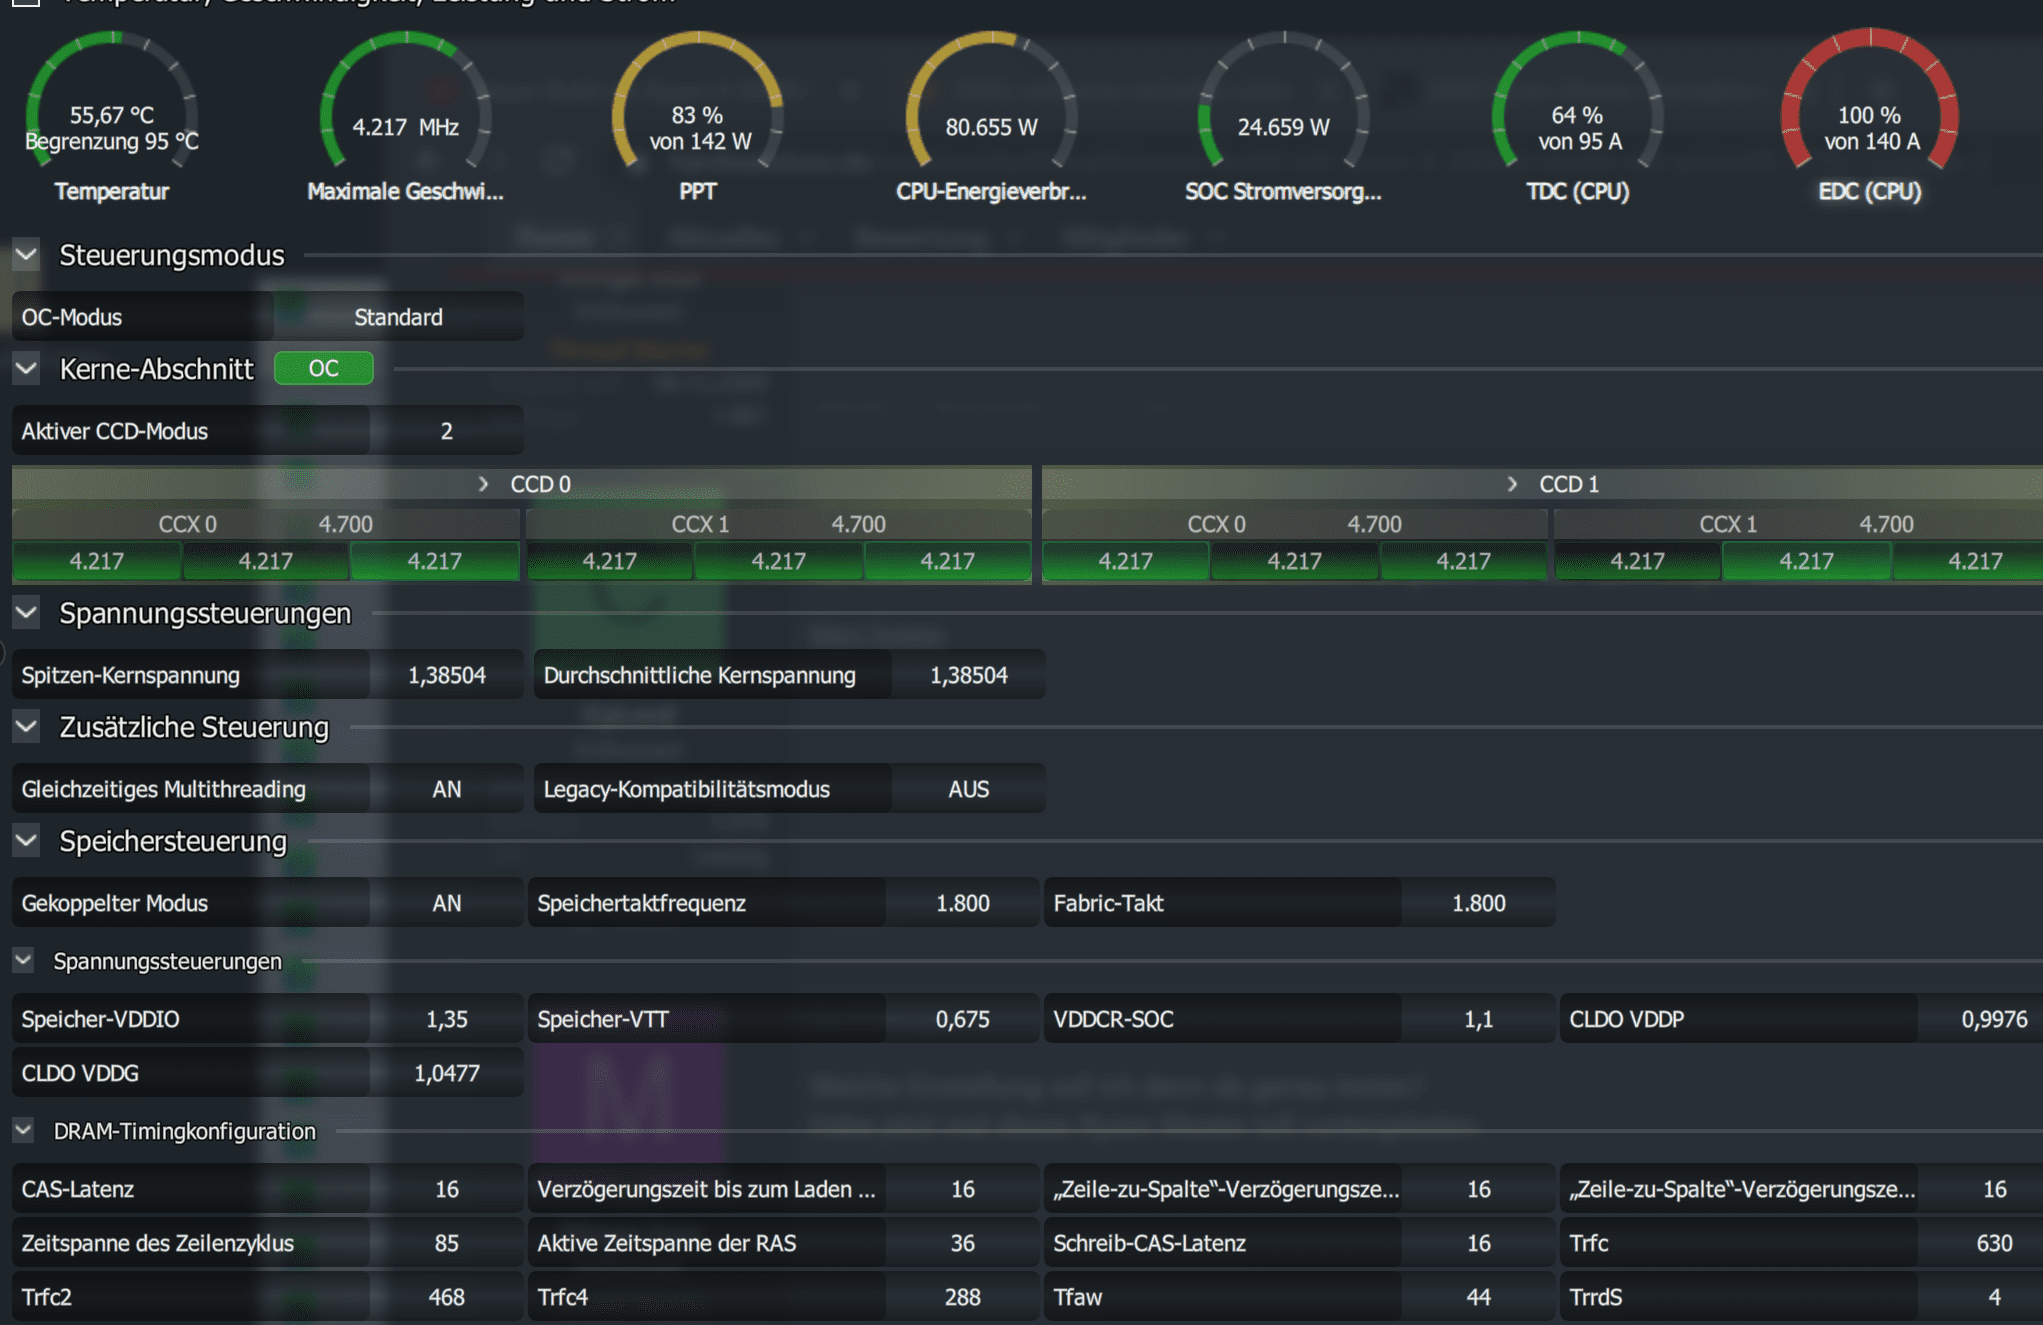Click the von 142 W text
Screen dimensions: 2043x1325
click(700, 141)
